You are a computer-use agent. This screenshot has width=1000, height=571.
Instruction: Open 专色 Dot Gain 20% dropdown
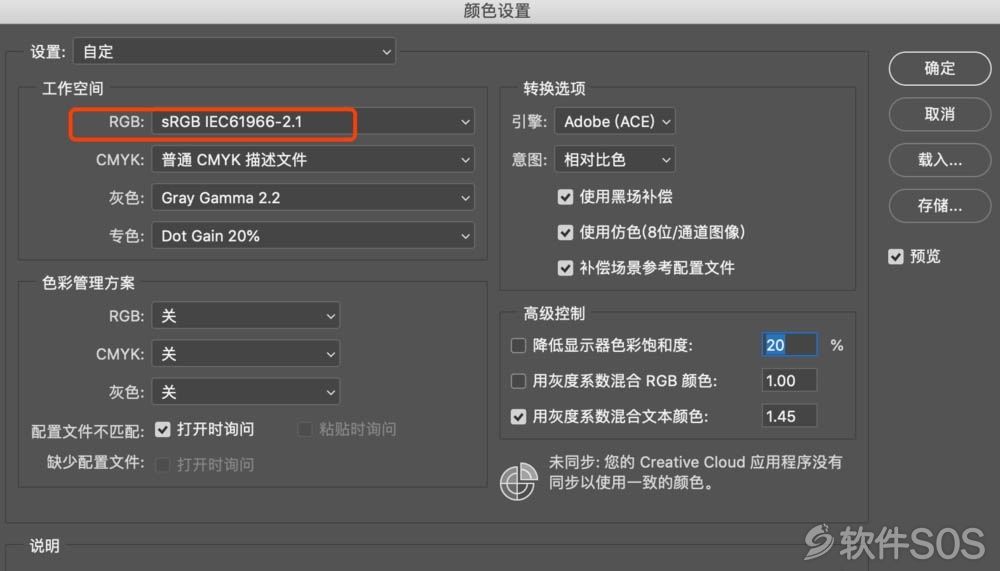[313, 236]
